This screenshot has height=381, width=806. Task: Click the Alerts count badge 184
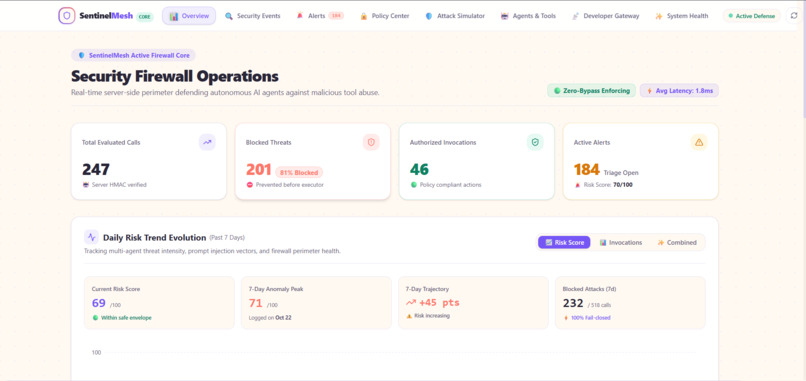tap(336, 16)
